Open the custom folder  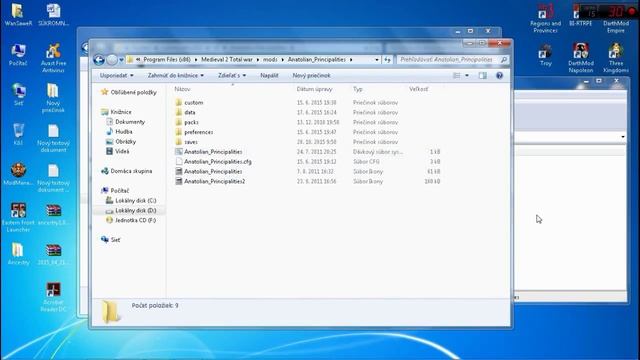pos(193,102)
